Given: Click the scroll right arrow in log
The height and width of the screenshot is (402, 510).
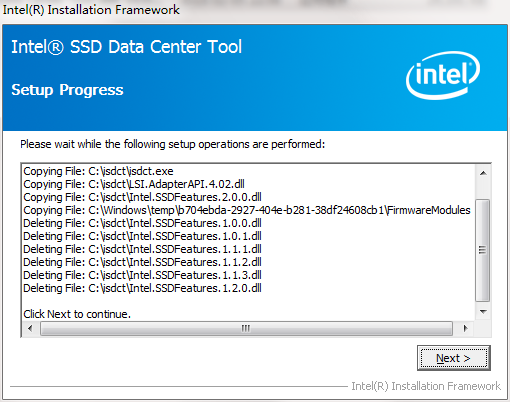Looking at the screenshot, I should coord(466,328).
